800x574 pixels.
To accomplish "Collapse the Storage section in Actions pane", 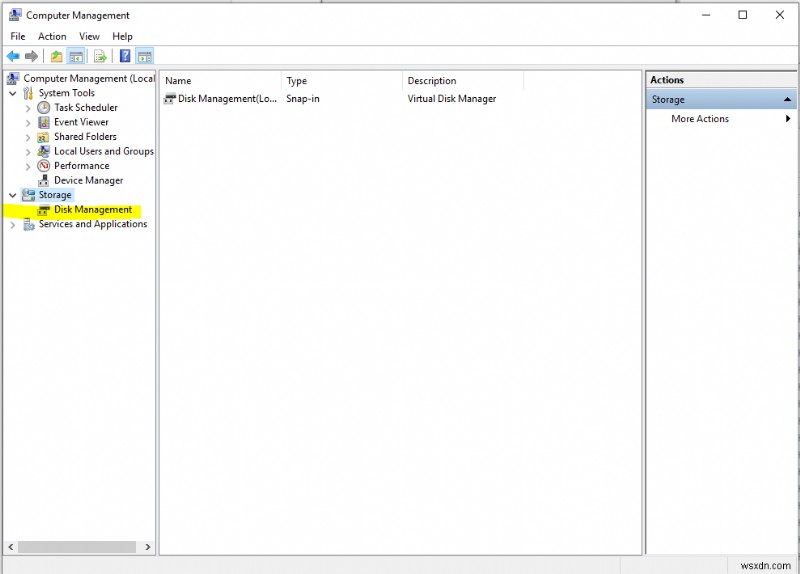I will click(787, 99).
